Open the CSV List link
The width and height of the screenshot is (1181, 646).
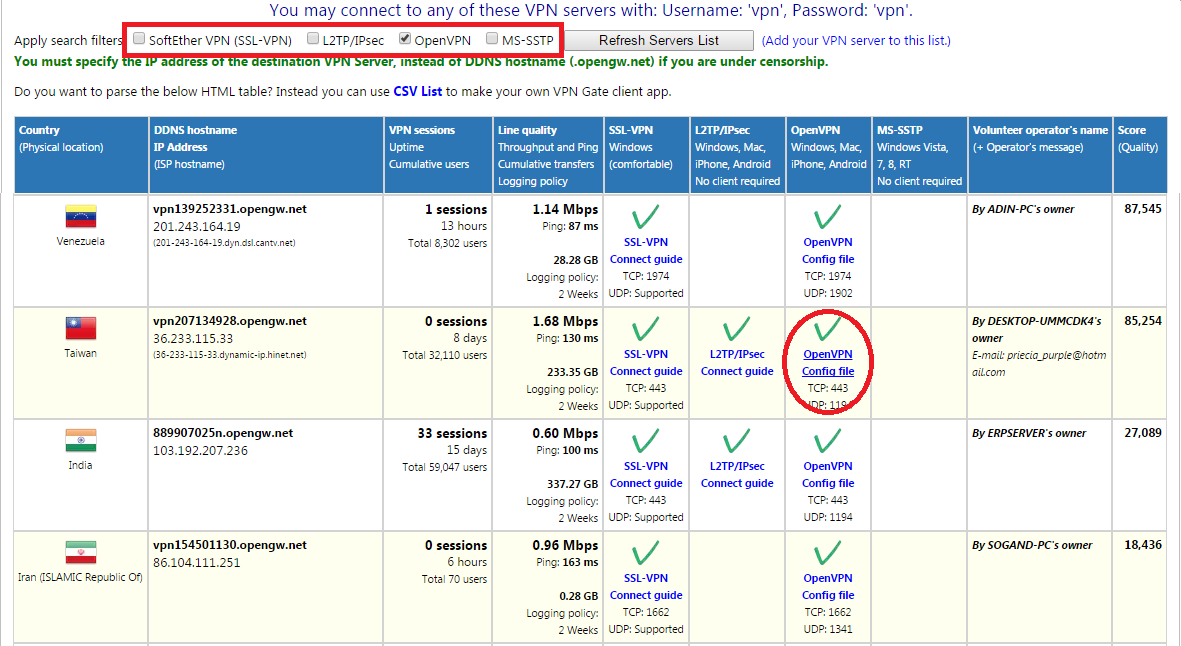[417, 91]
